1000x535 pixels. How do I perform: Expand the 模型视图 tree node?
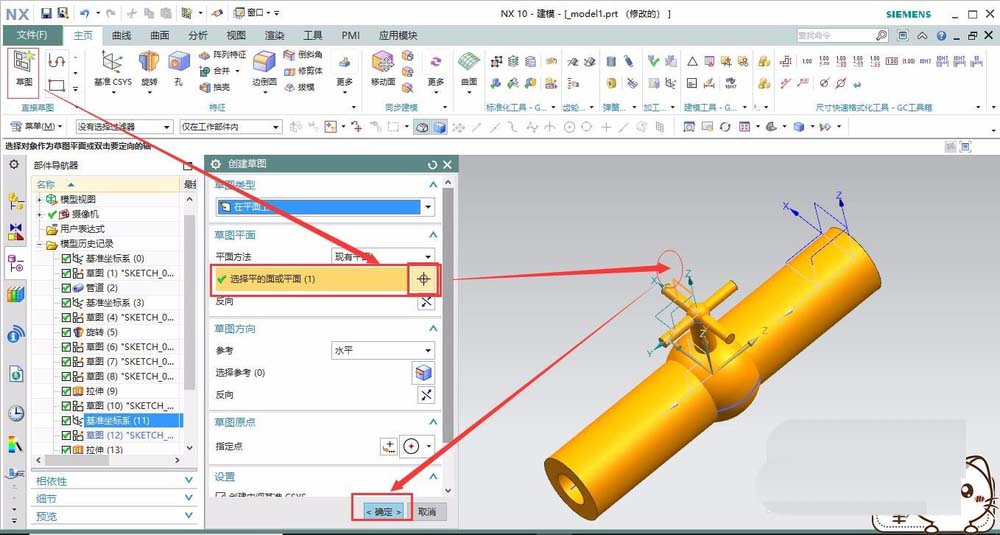click(x=39, y=200)
